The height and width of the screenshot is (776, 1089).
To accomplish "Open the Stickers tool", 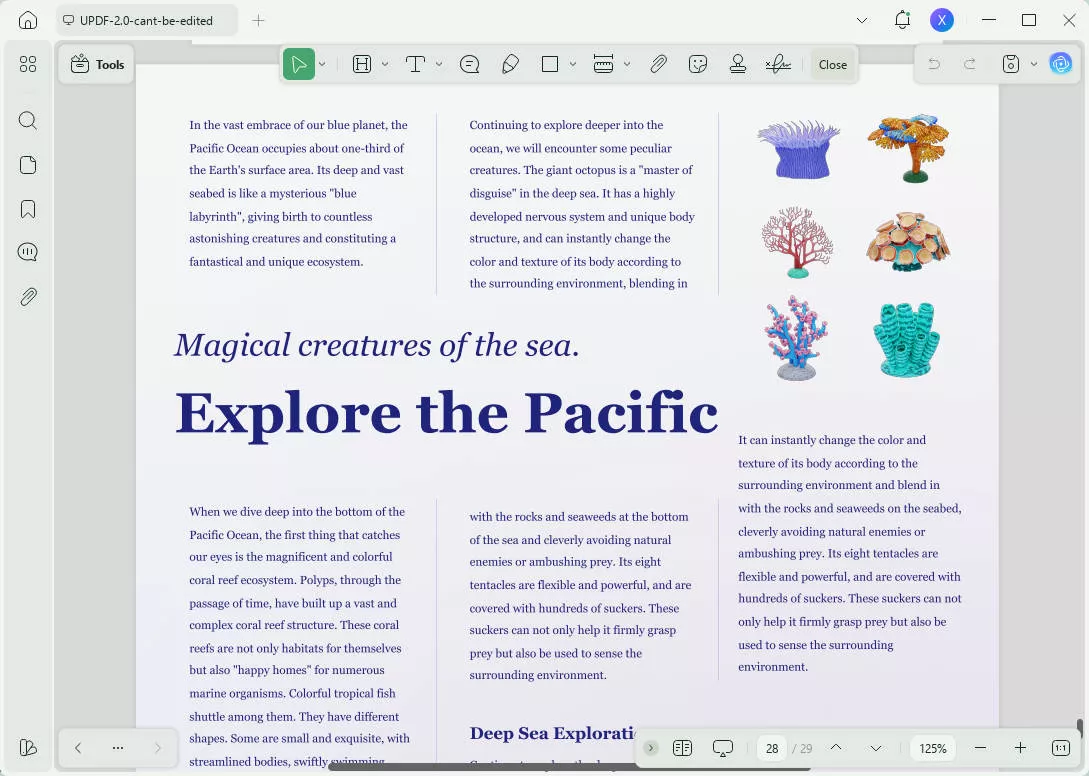I will [698, 65].
